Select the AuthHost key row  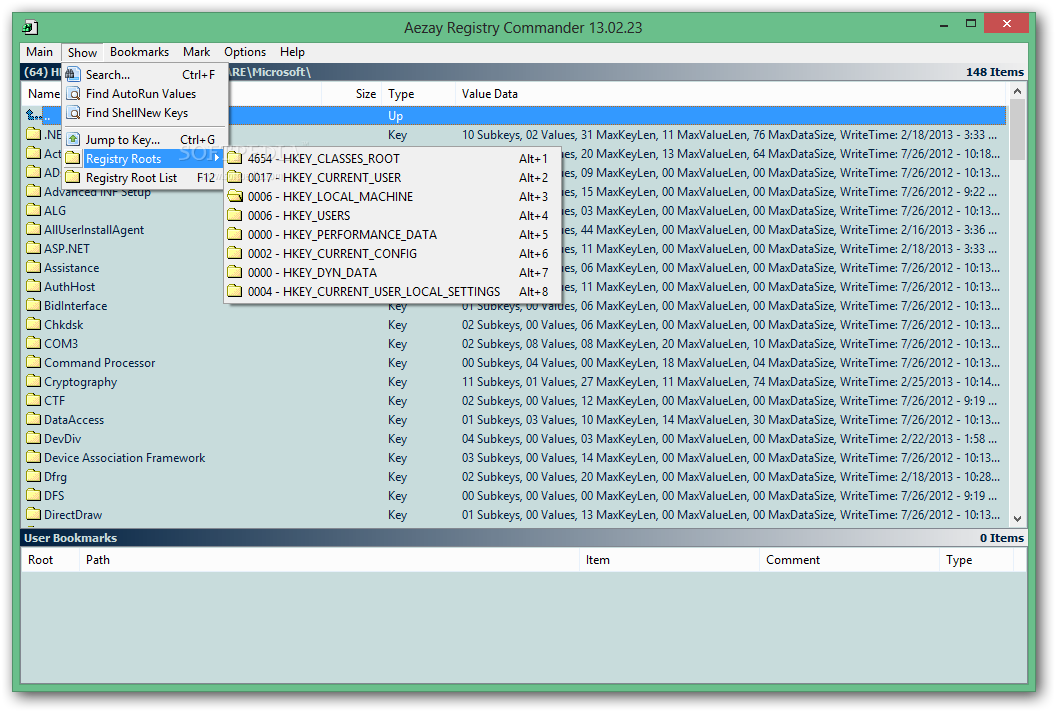click(x=515, y=287)
